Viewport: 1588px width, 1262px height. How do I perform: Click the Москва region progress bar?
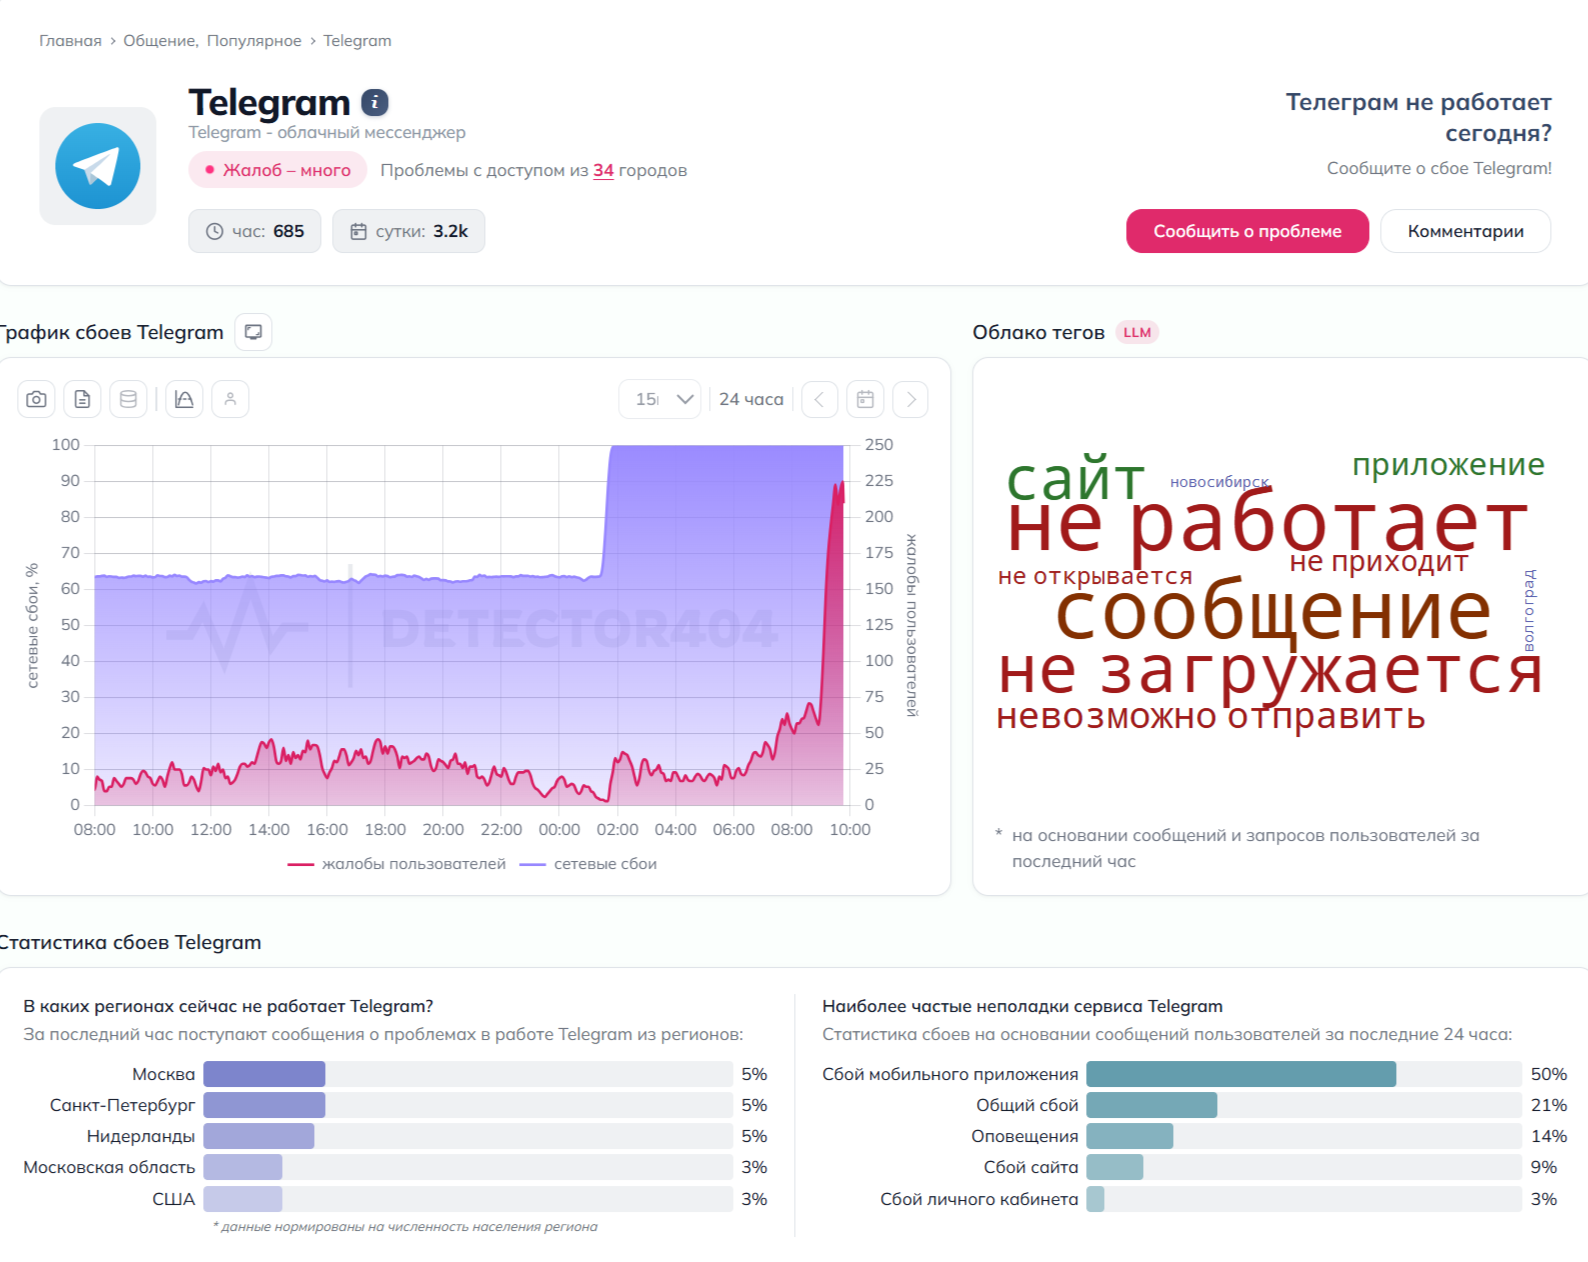point(468,1074)
